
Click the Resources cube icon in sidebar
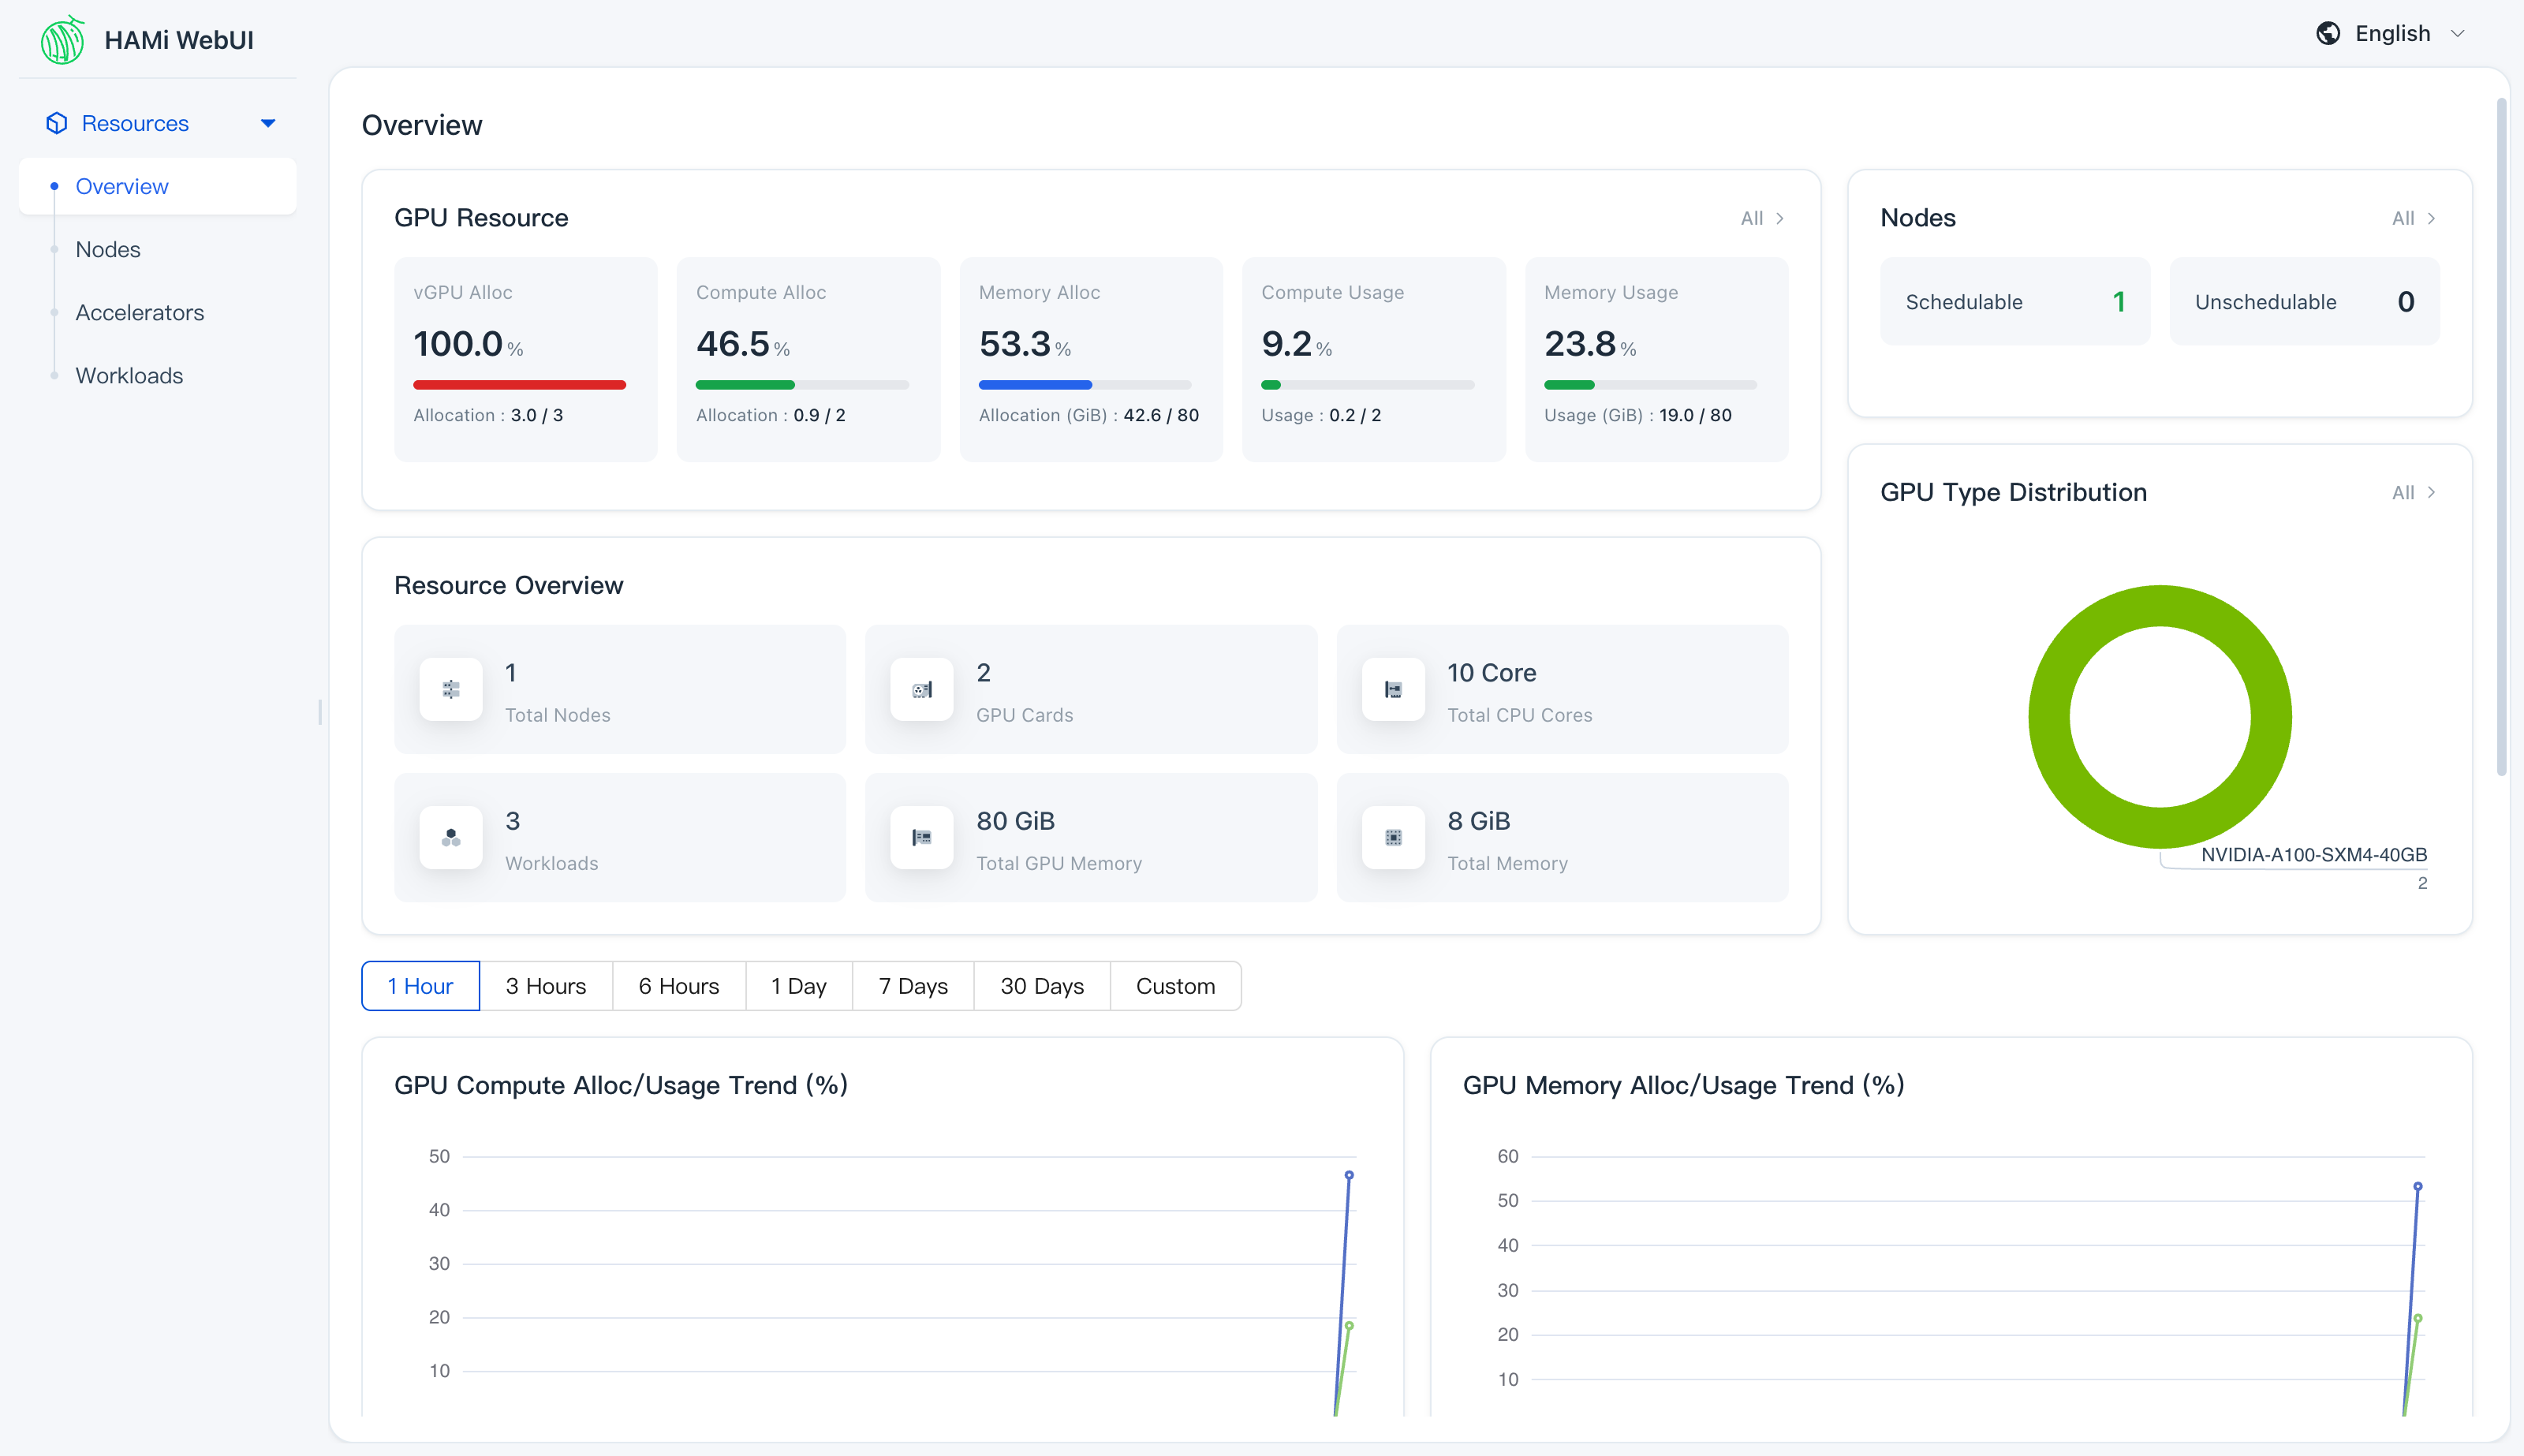pos(56,123)
